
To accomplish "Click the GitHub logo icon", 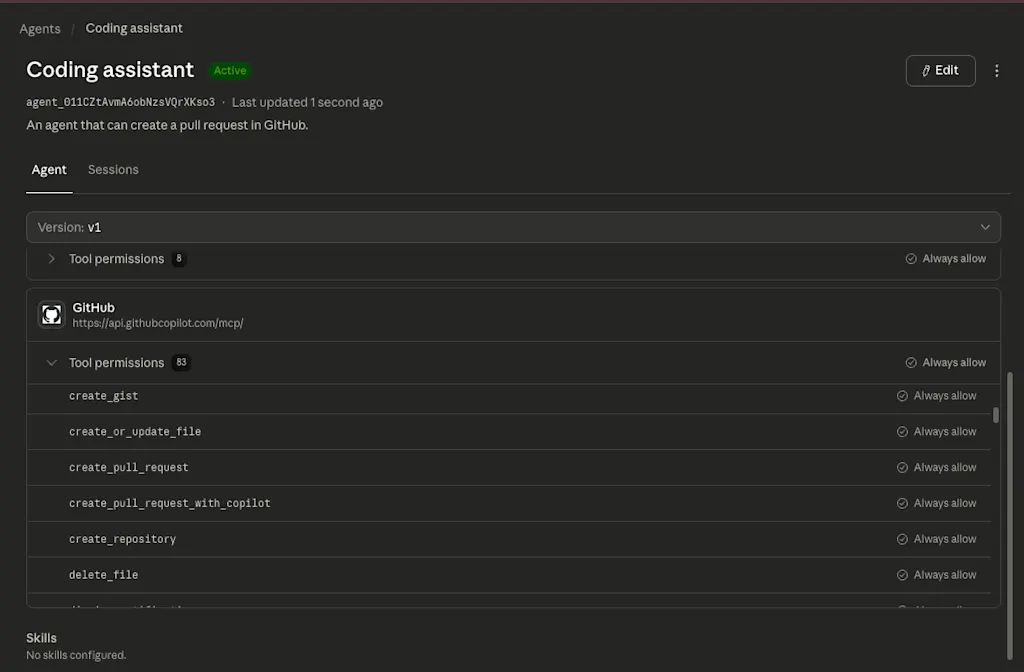I will [52, 315].
